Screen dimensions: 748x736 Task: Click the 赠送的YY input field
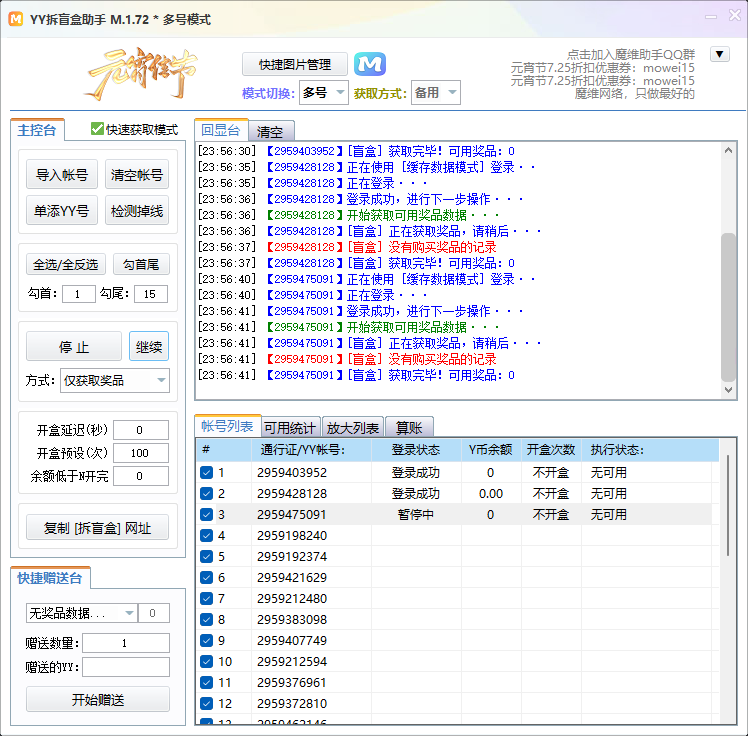pyautogui.click(x=126, y=666)
